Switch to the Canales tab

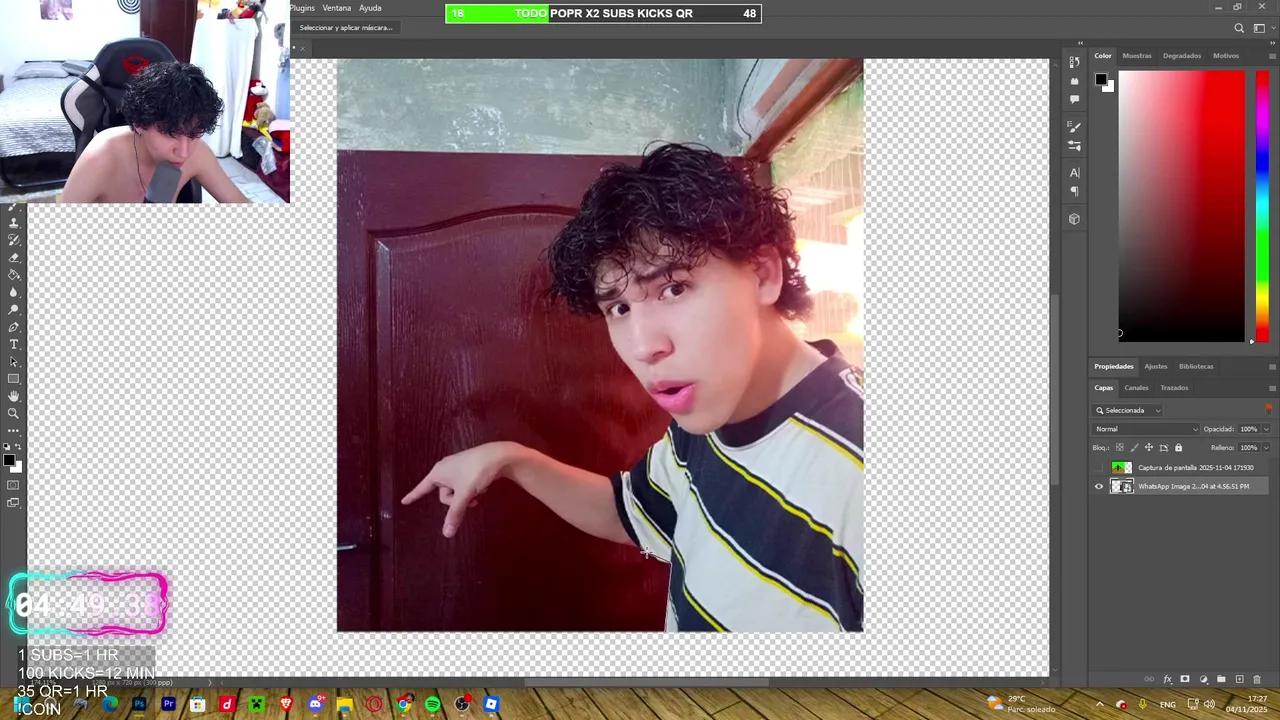tap(1136, 388)
